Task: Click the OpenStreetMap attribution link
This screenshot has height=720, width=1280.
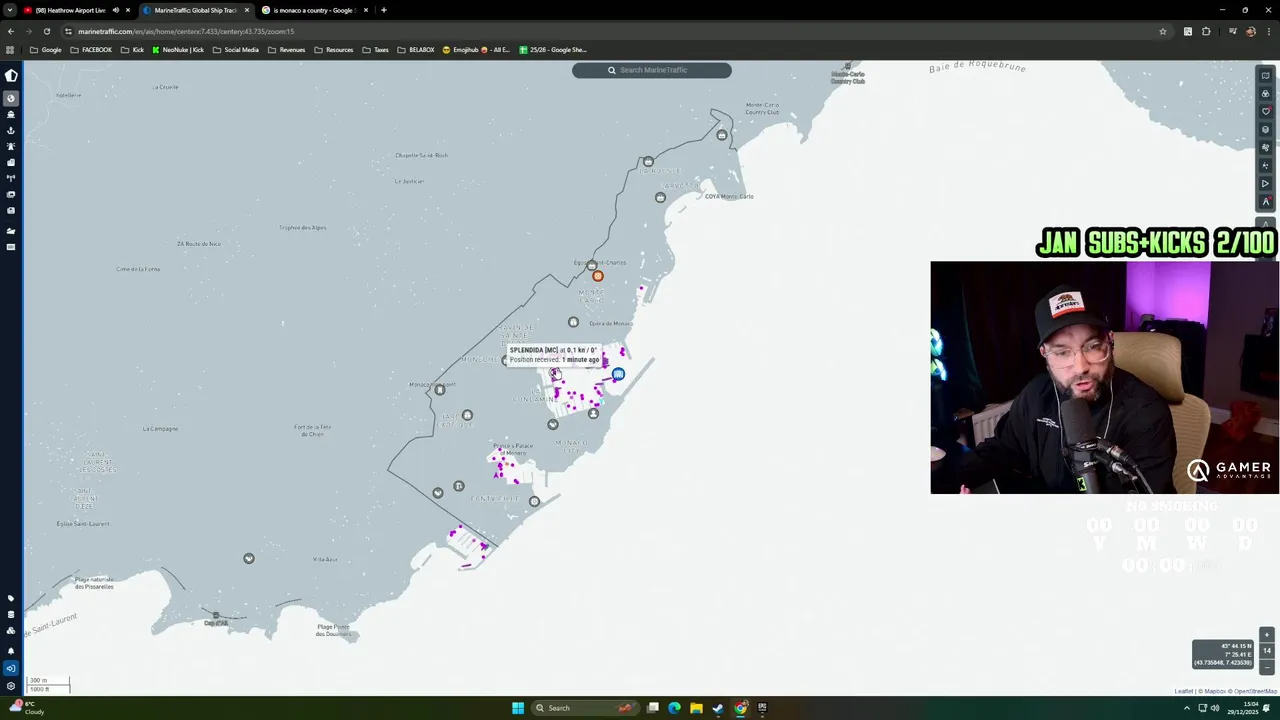Action: pyautogui.click(x=1255, y=691)
